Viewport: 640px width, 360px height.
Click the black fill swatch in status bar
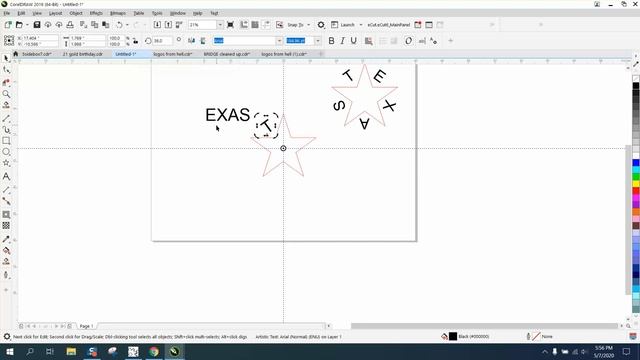(x=453, y=336)
